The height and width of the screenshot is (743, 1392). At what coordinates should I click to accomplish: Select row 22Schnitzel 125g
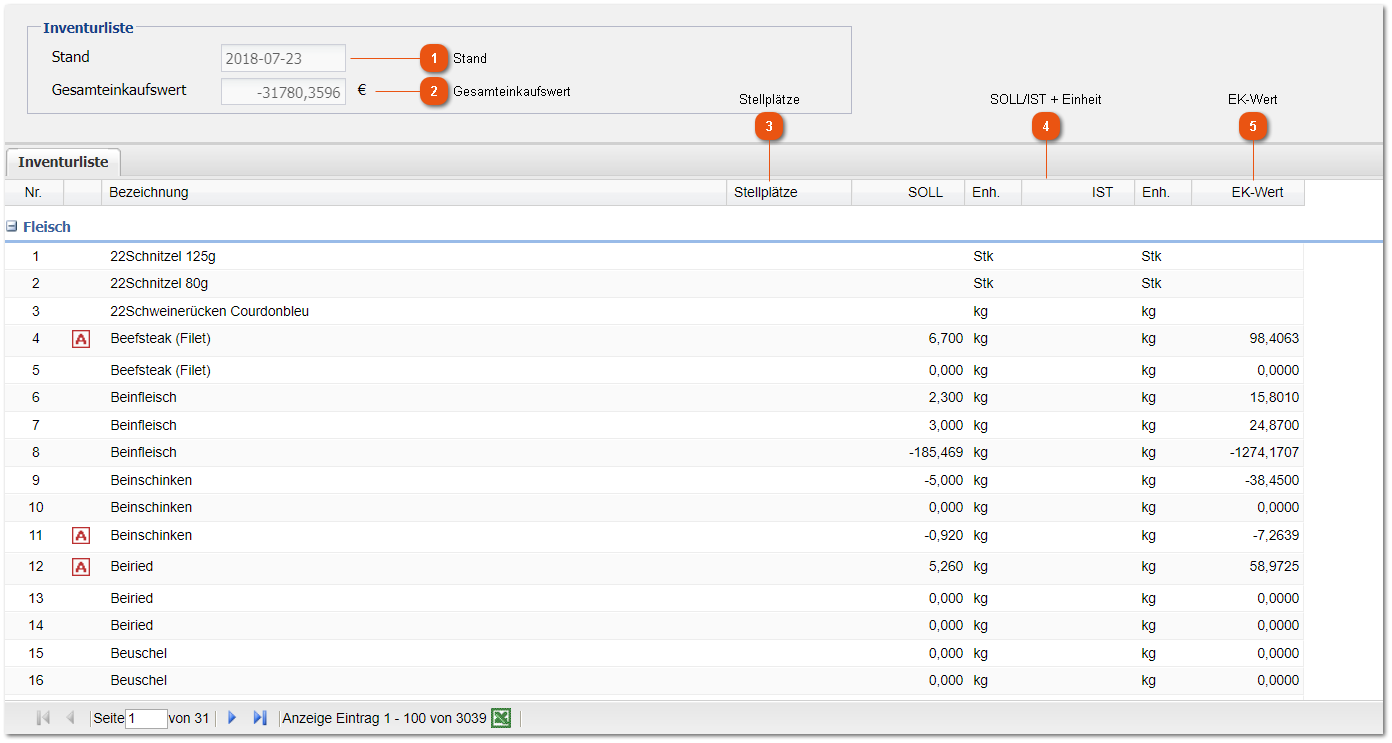click(x=654, y=256)
